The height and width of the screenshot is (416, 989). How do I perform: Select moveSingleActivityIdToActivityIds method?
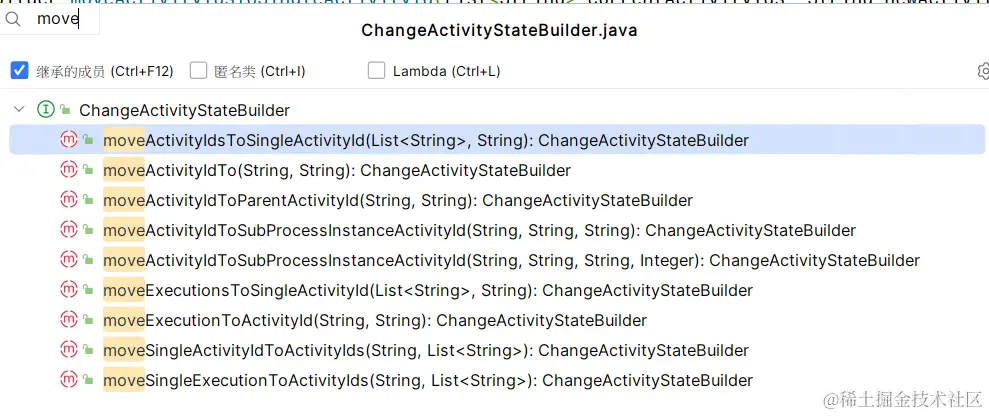(425, 351)
